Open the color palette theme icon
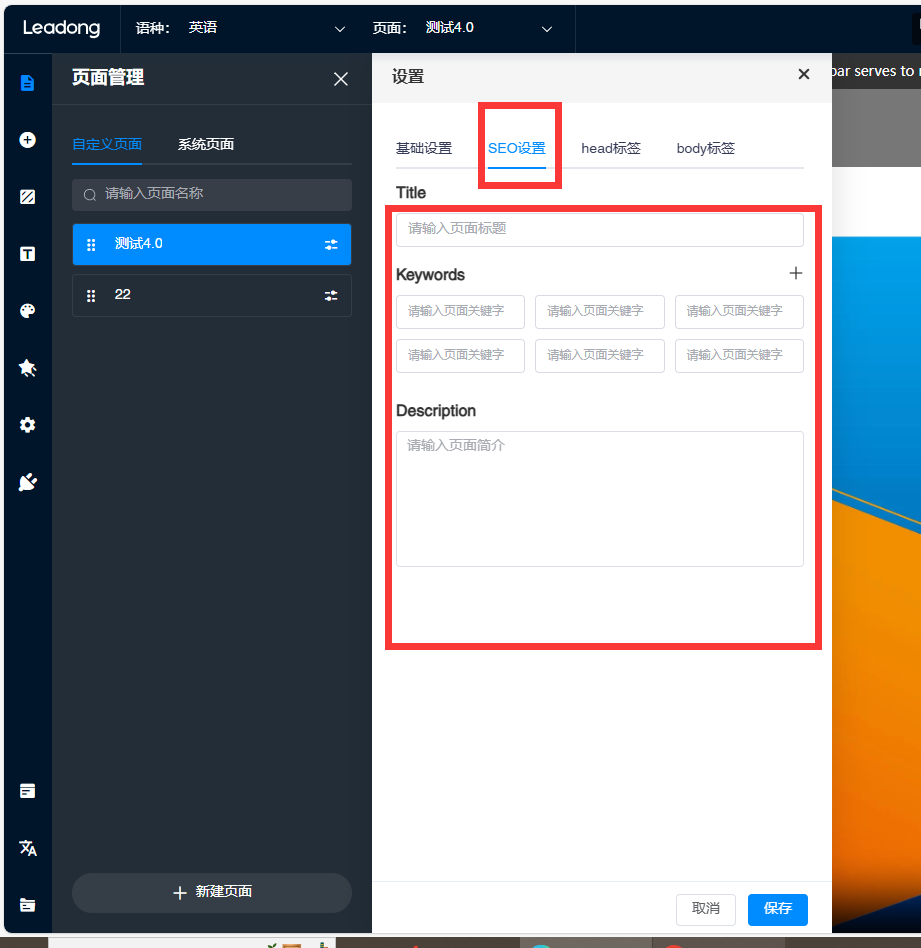Screen dimensions: 921x948 [27, 311]
